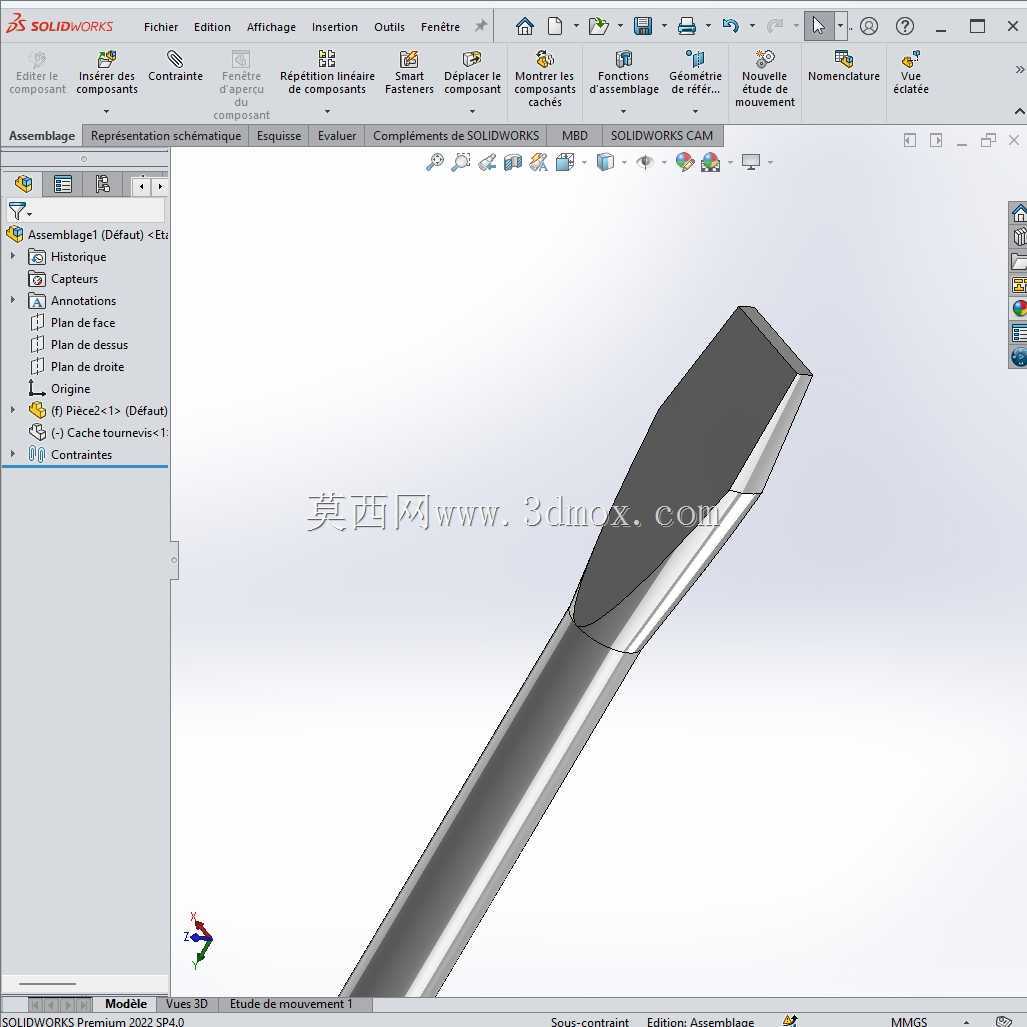
Task: Open the Affichage menu
Action: [271, 27]
